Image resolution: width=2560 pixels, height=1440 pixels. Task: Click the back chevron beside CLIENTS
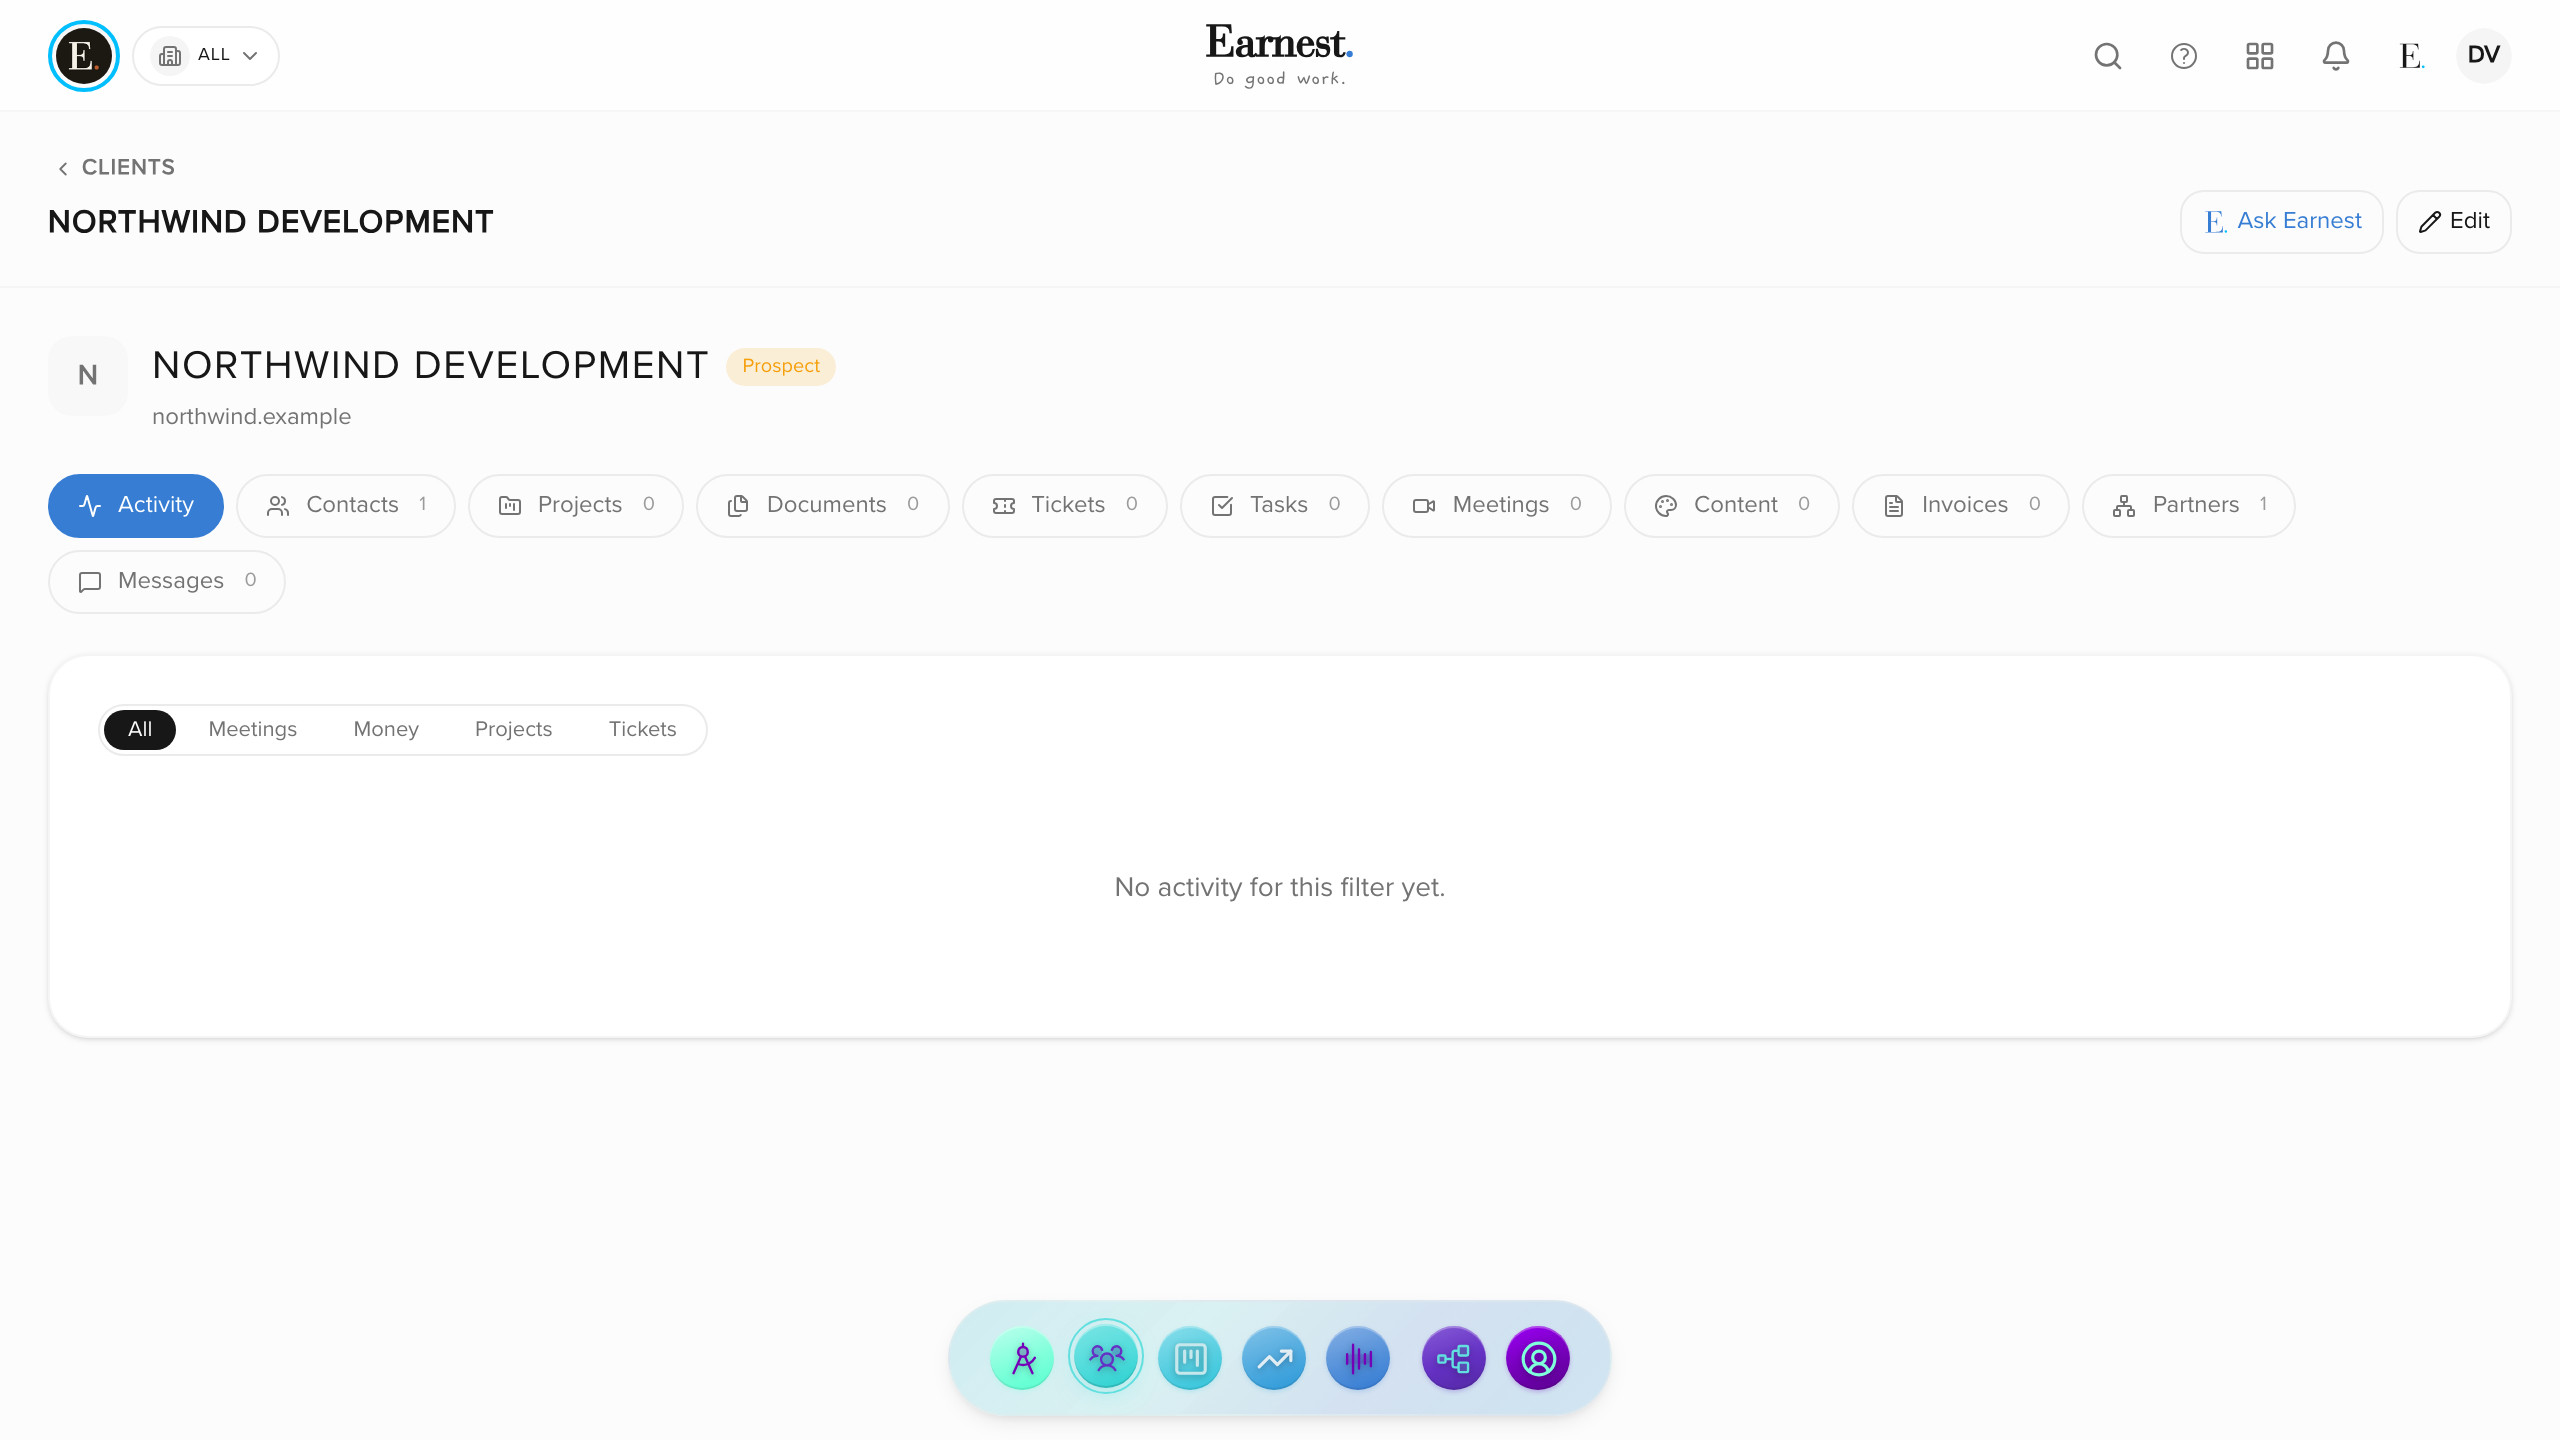(x=63, y=168)
